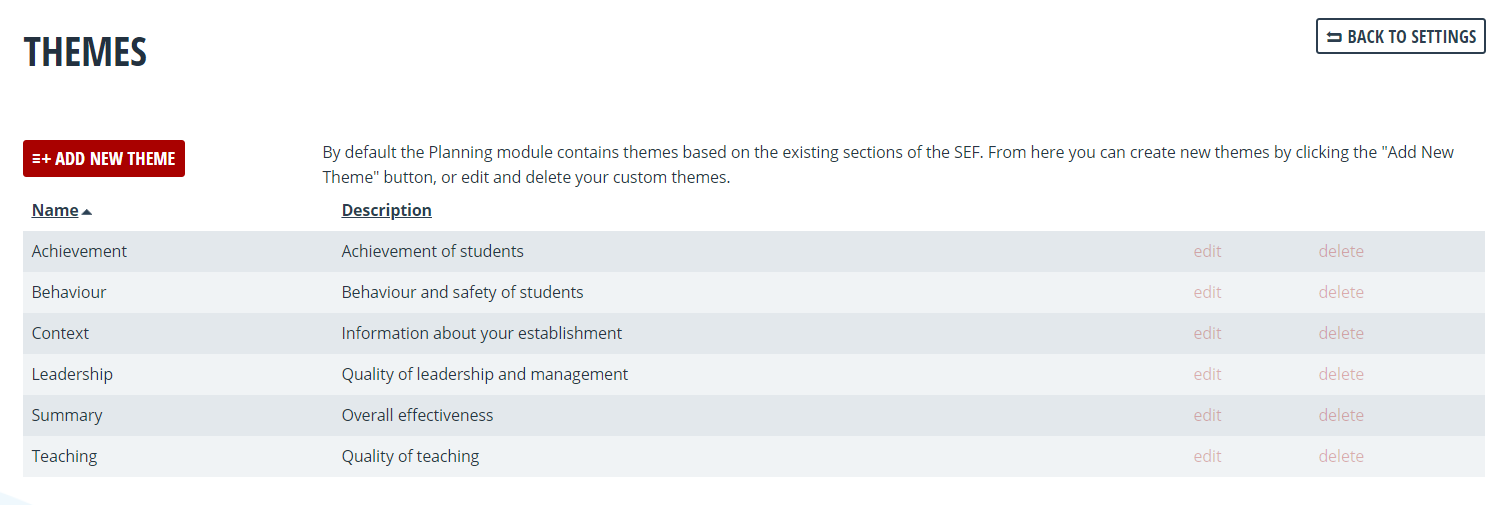Click the Add New Theme button
1505x505 pixels.
tap(104, 158)
